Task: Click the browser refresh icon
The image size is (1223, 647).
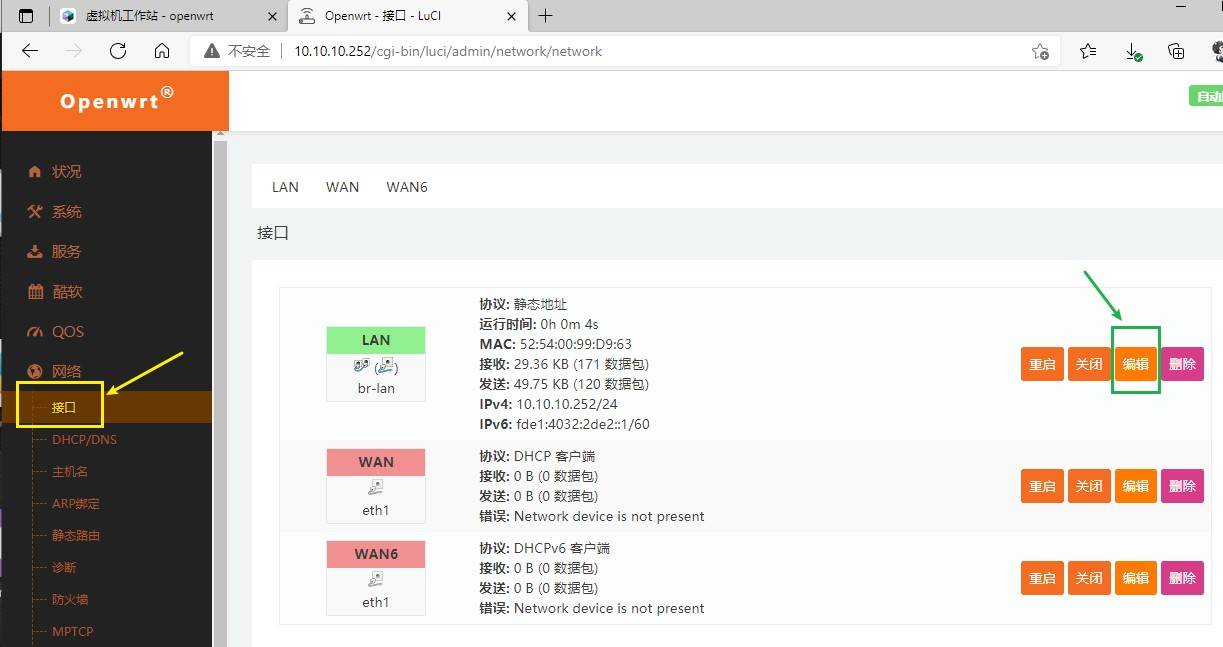Action: [x=117, y=51]
